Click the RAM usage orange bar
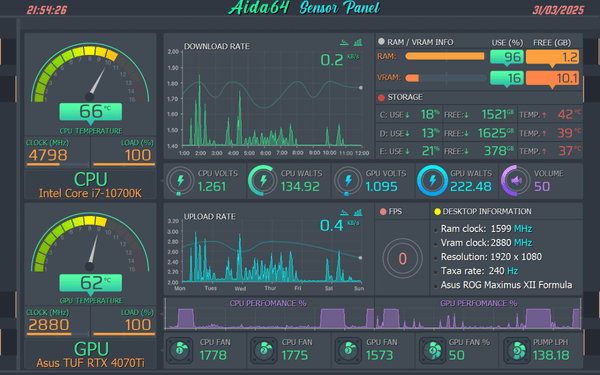Viewport: 600px width, 375px height. 445,56
